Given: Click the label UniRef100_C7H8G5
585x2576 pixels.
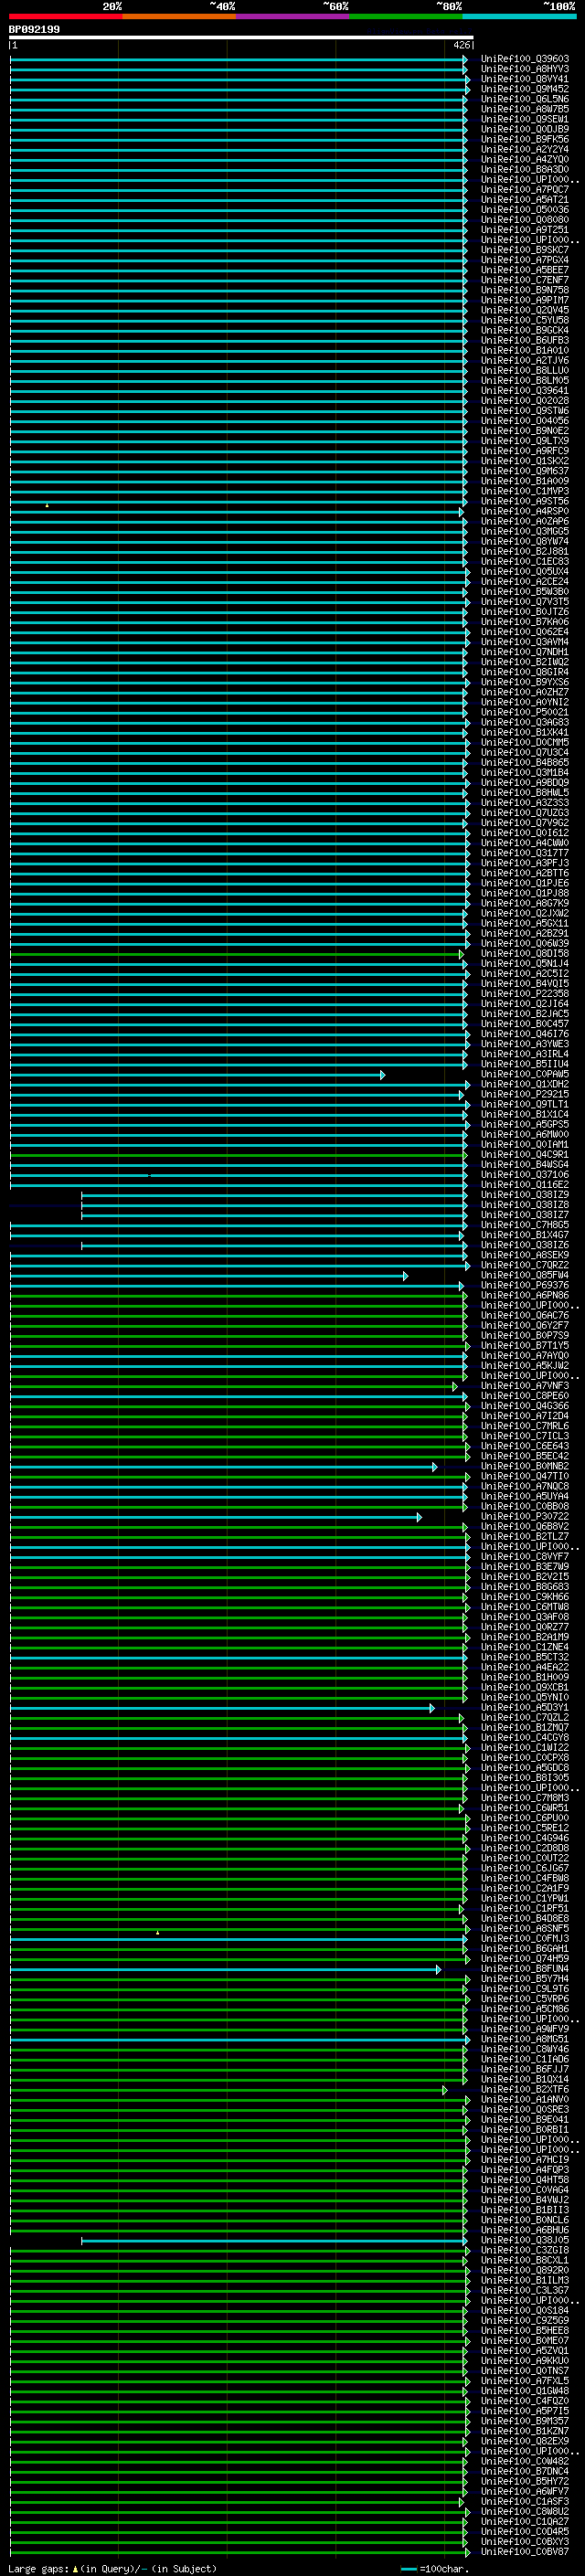Looking at the screenshot, I should click(525, 1225).
